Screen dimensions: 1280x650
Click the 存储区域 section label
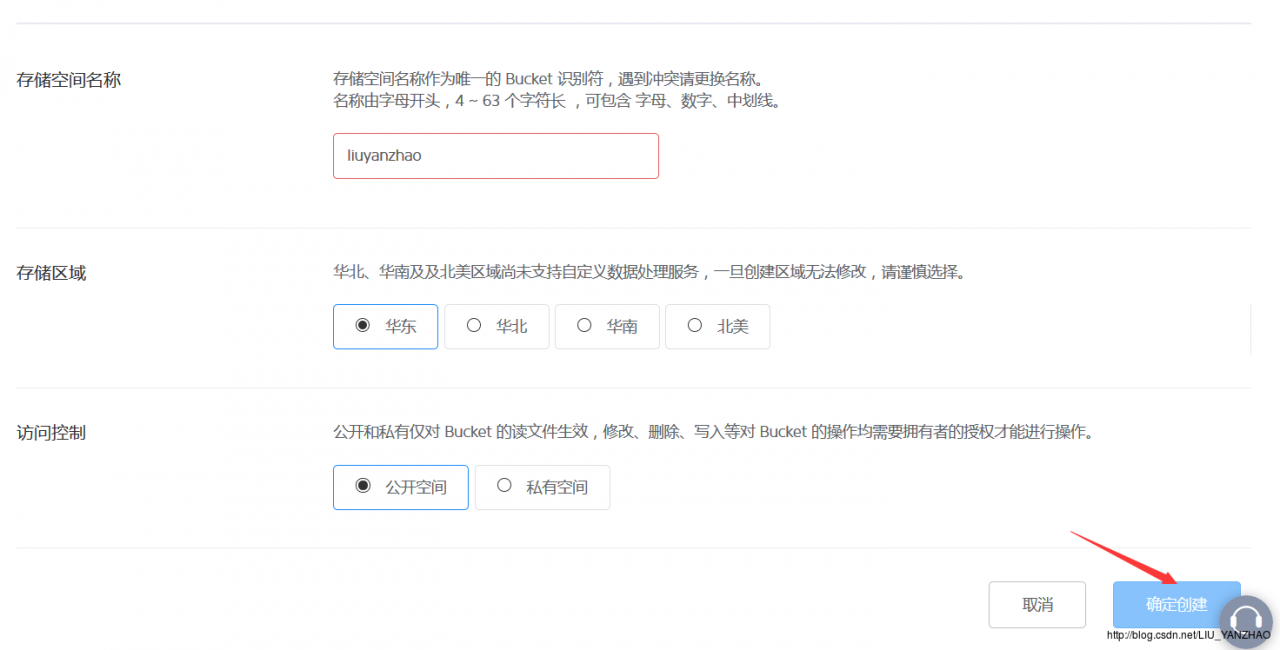[x=52, y=273]
